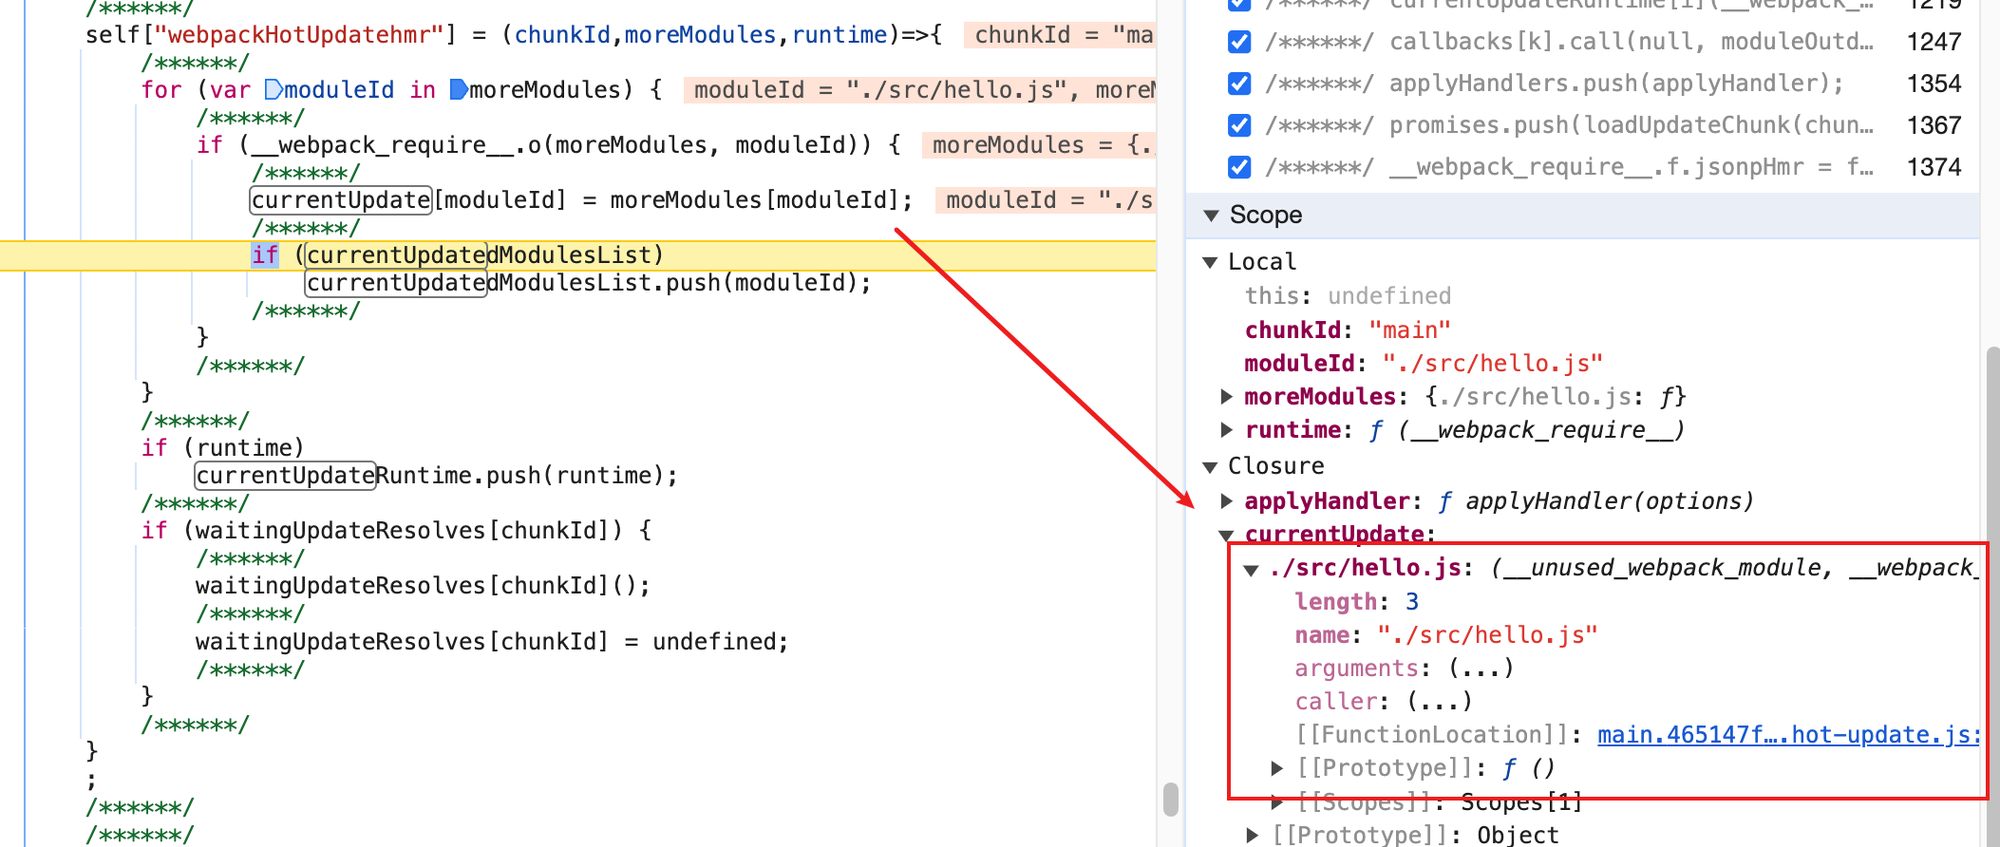The height and width of the screenshot is (847, 2000).
Task: Click the currentUpdateRuntime.push(runtime) code line
Action: click(x=436, y=475)
